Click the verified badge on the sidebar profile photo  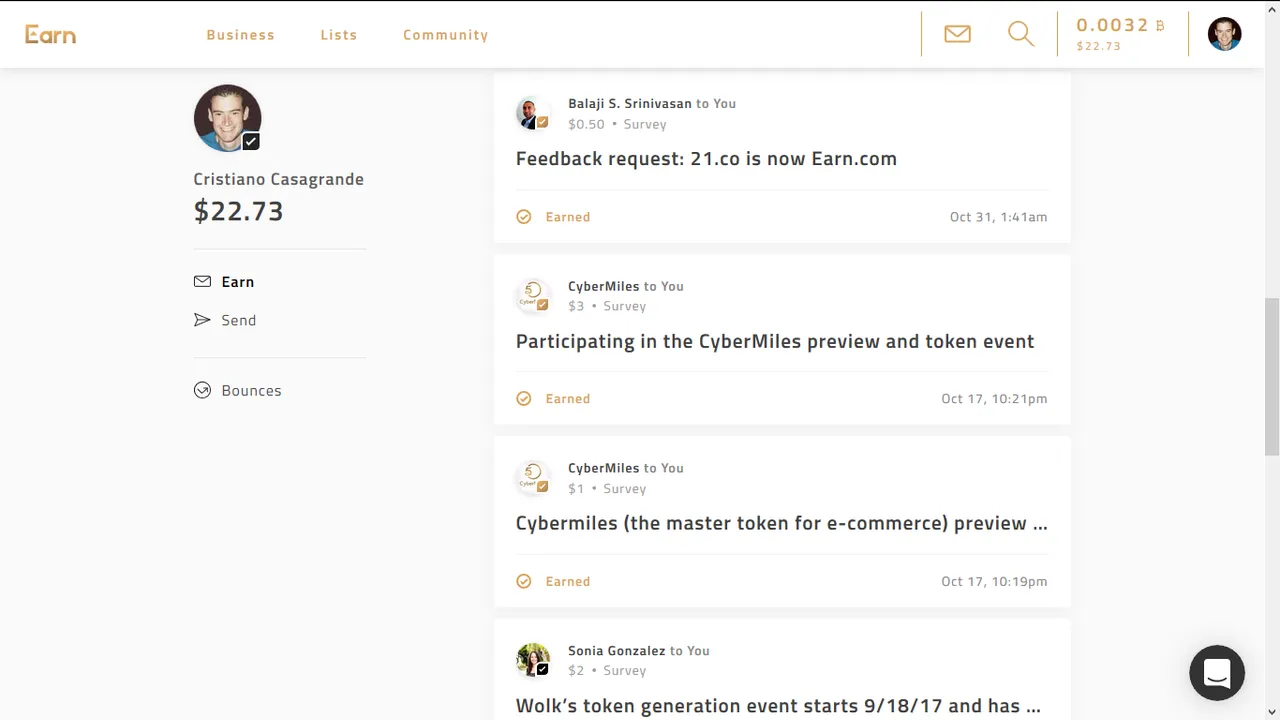pyautogui.click(x=251, y=142)
